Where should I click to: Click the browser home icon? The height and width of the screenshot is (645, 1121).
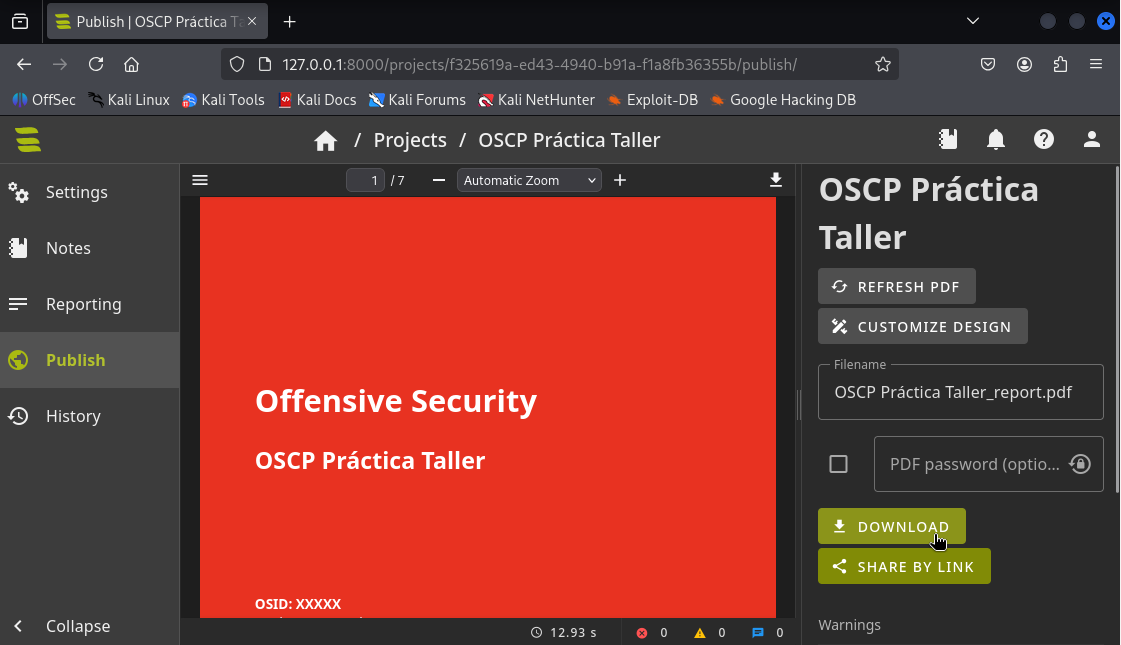(x=132, y=64)
